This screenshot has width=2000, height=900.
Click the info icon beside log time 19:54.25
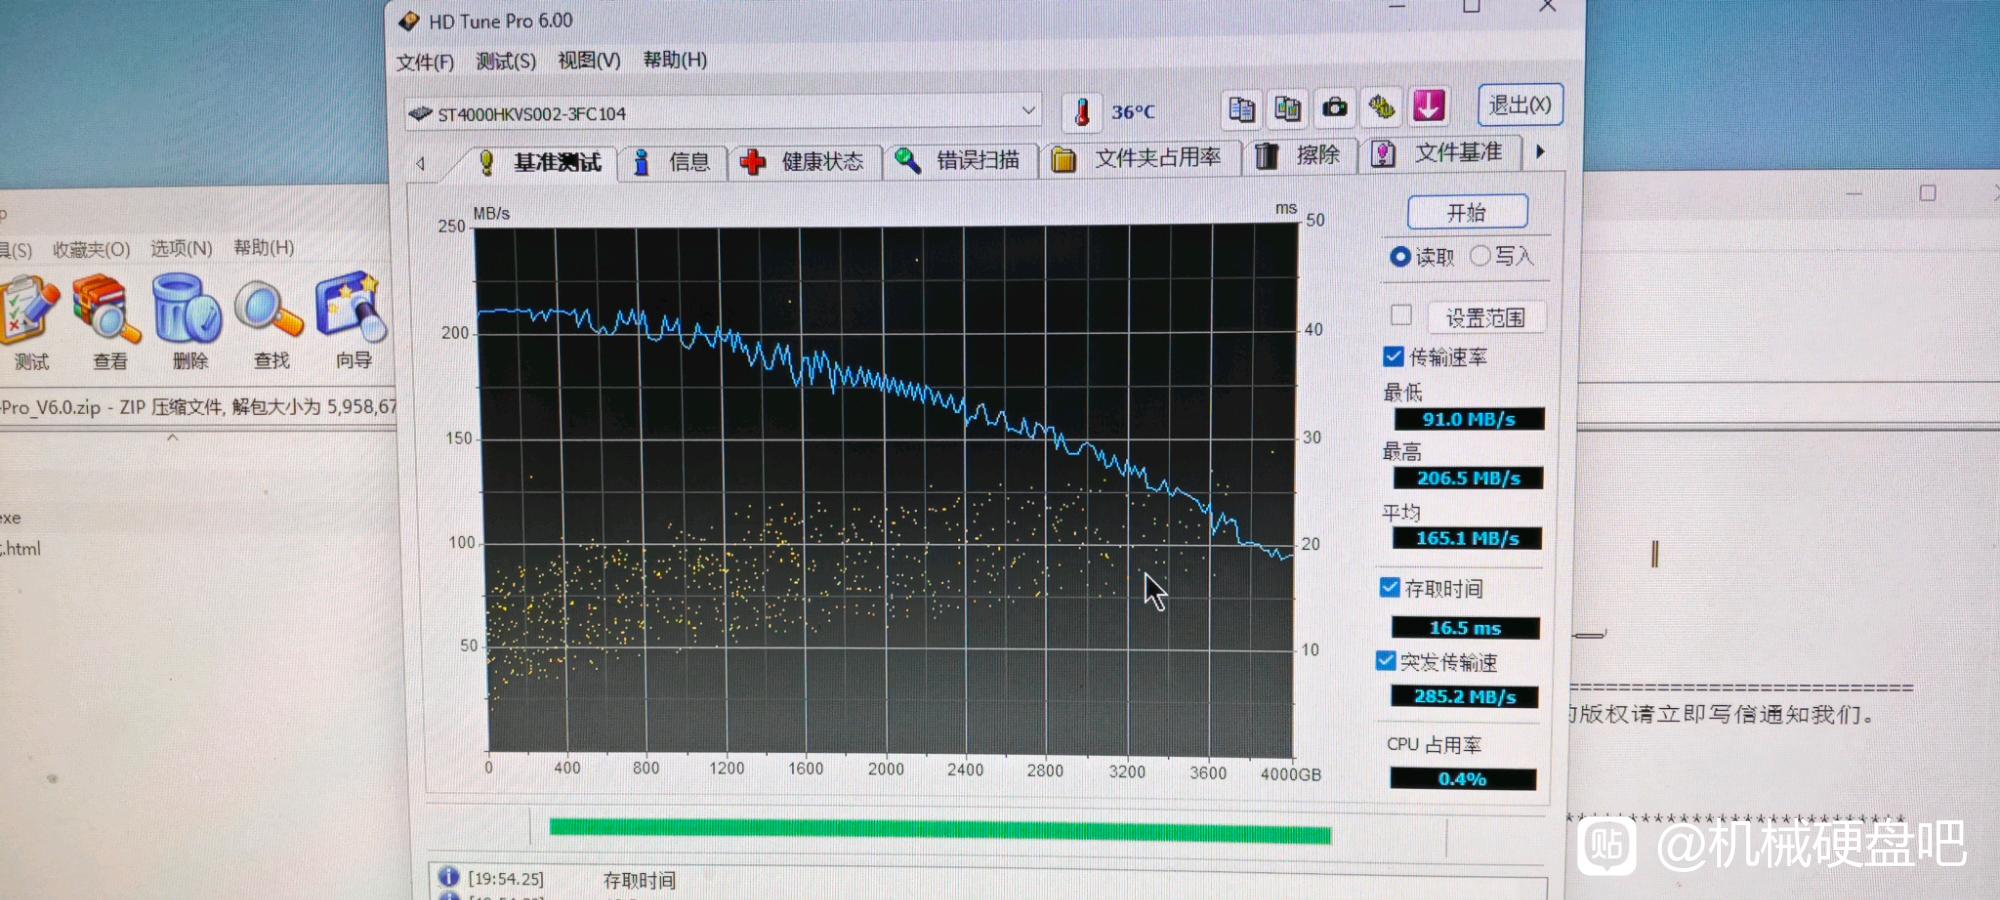(x=448, y=877)
